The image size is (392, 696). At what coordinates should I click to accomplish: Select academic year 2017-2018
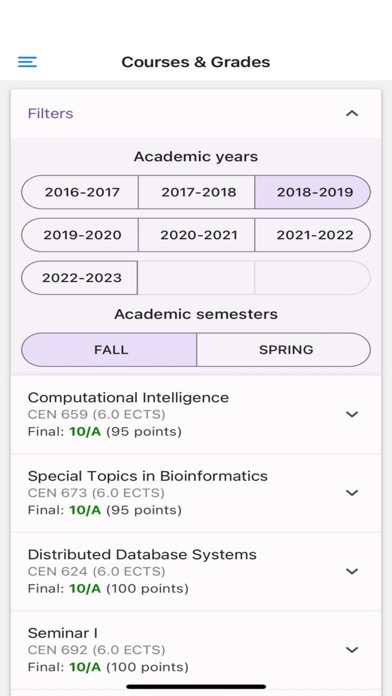196,192
